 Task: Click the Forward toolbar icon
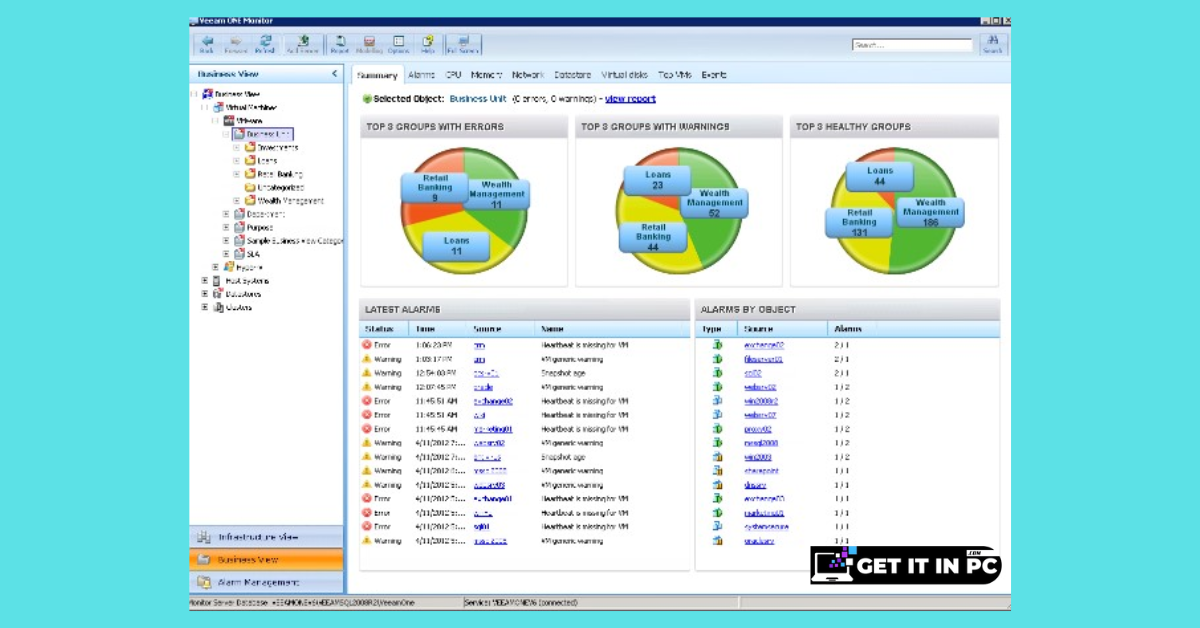236,42
